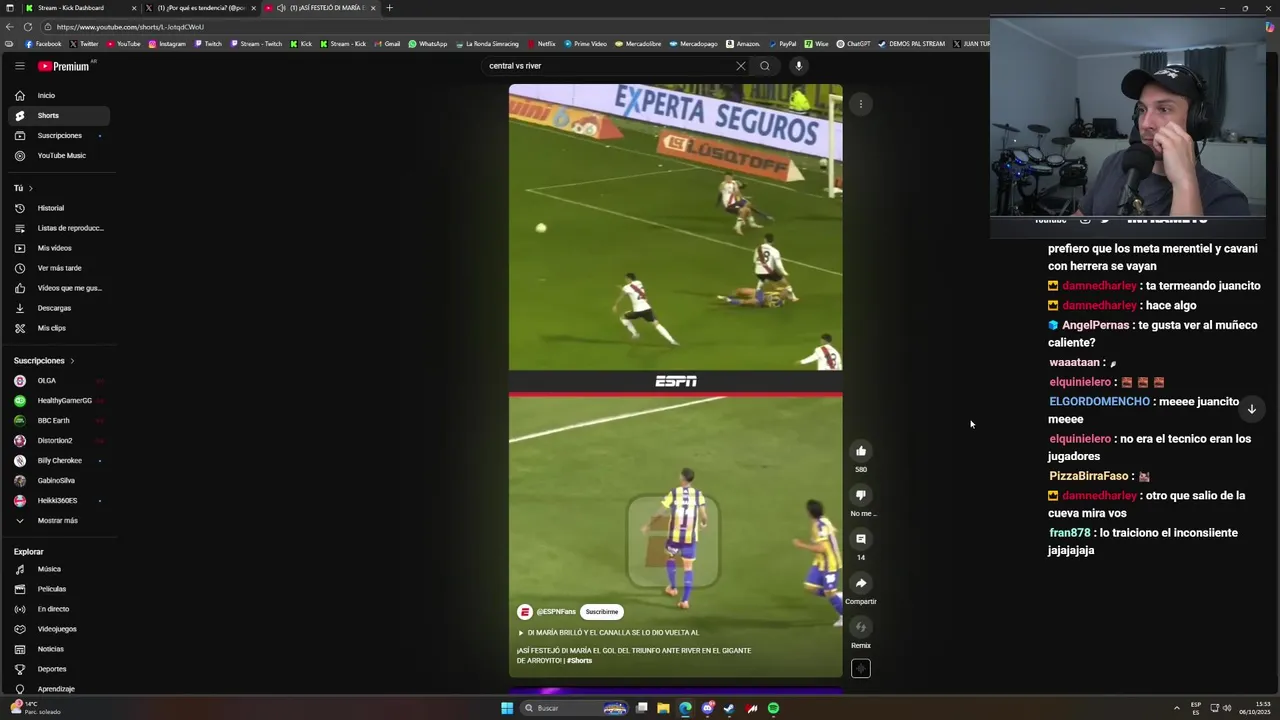The image size is (1280, 720).
Task: Open the YouTube hamburger guide menu
Action: coord(19,66)
